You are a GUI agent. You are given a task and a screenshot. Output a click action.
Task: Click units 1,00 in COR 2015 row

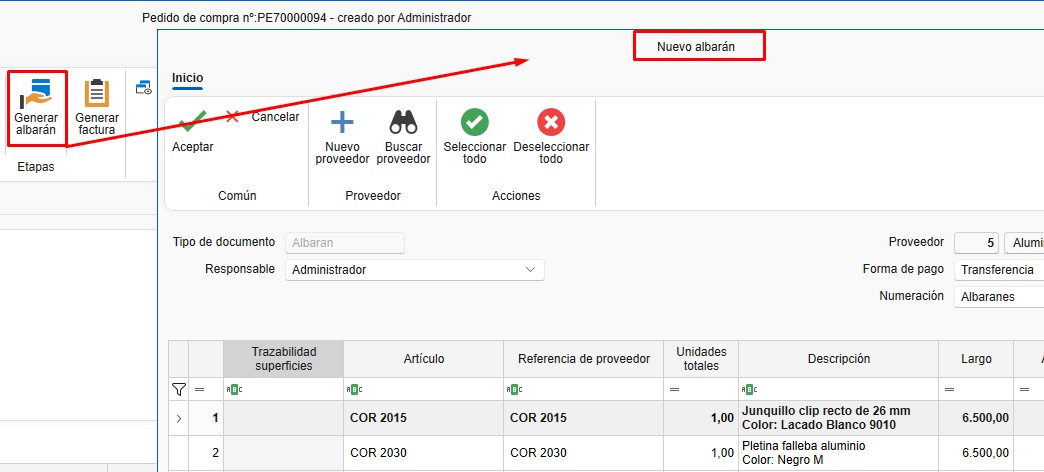701,418
